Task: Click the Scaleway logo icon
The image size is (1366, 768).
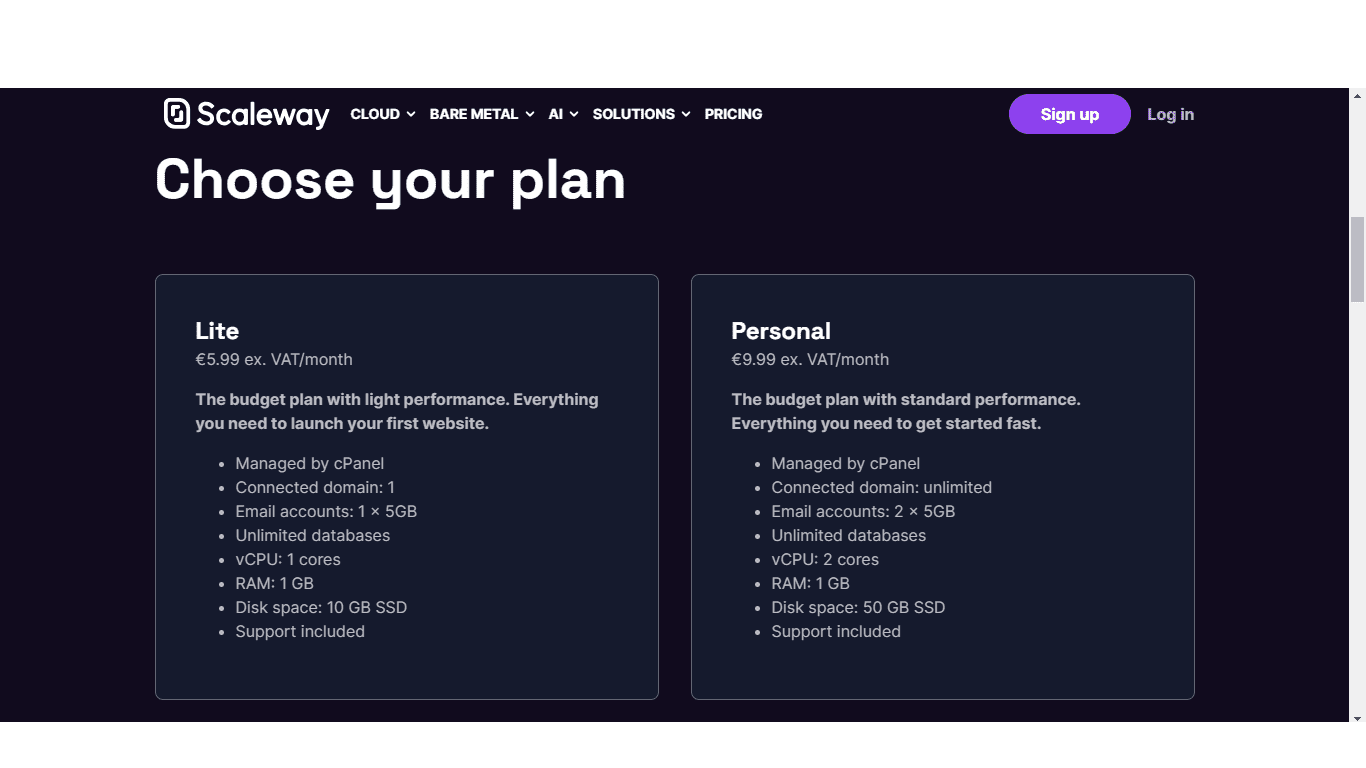Action: [x=177, y=114]
